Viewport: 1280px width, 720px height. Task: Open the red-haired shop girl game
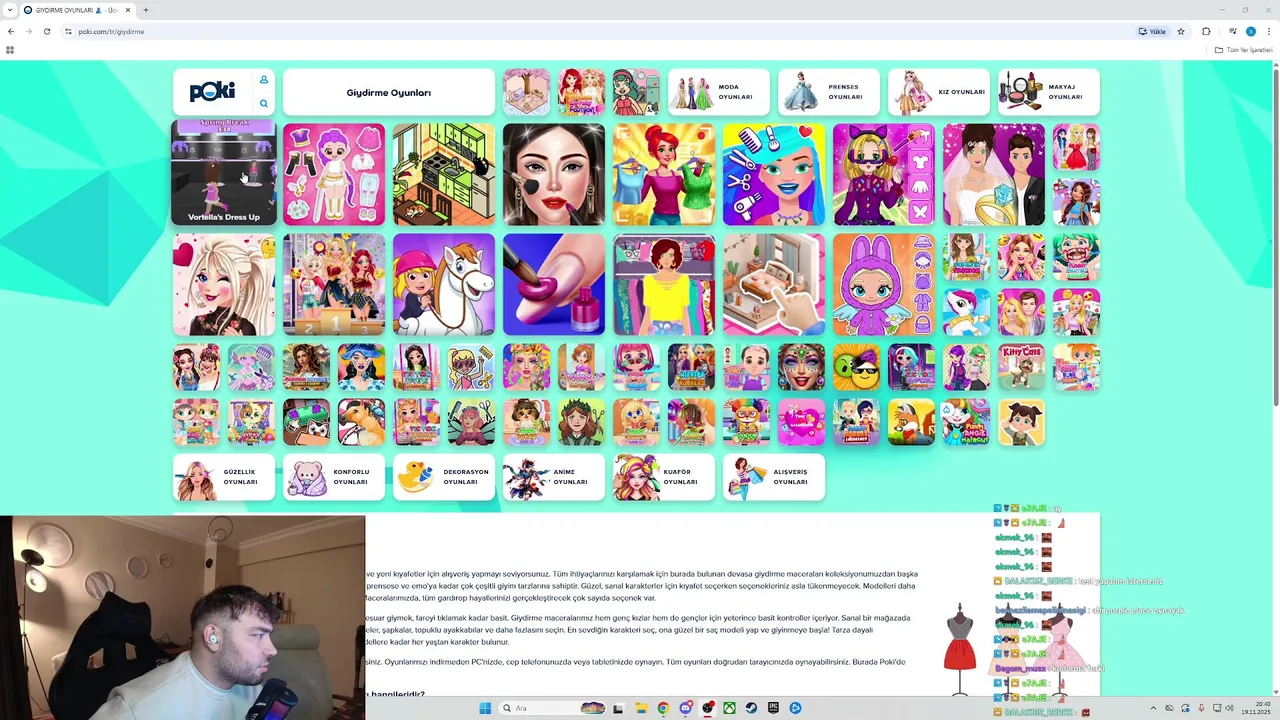pyautogui.click(x=664, y=175)
